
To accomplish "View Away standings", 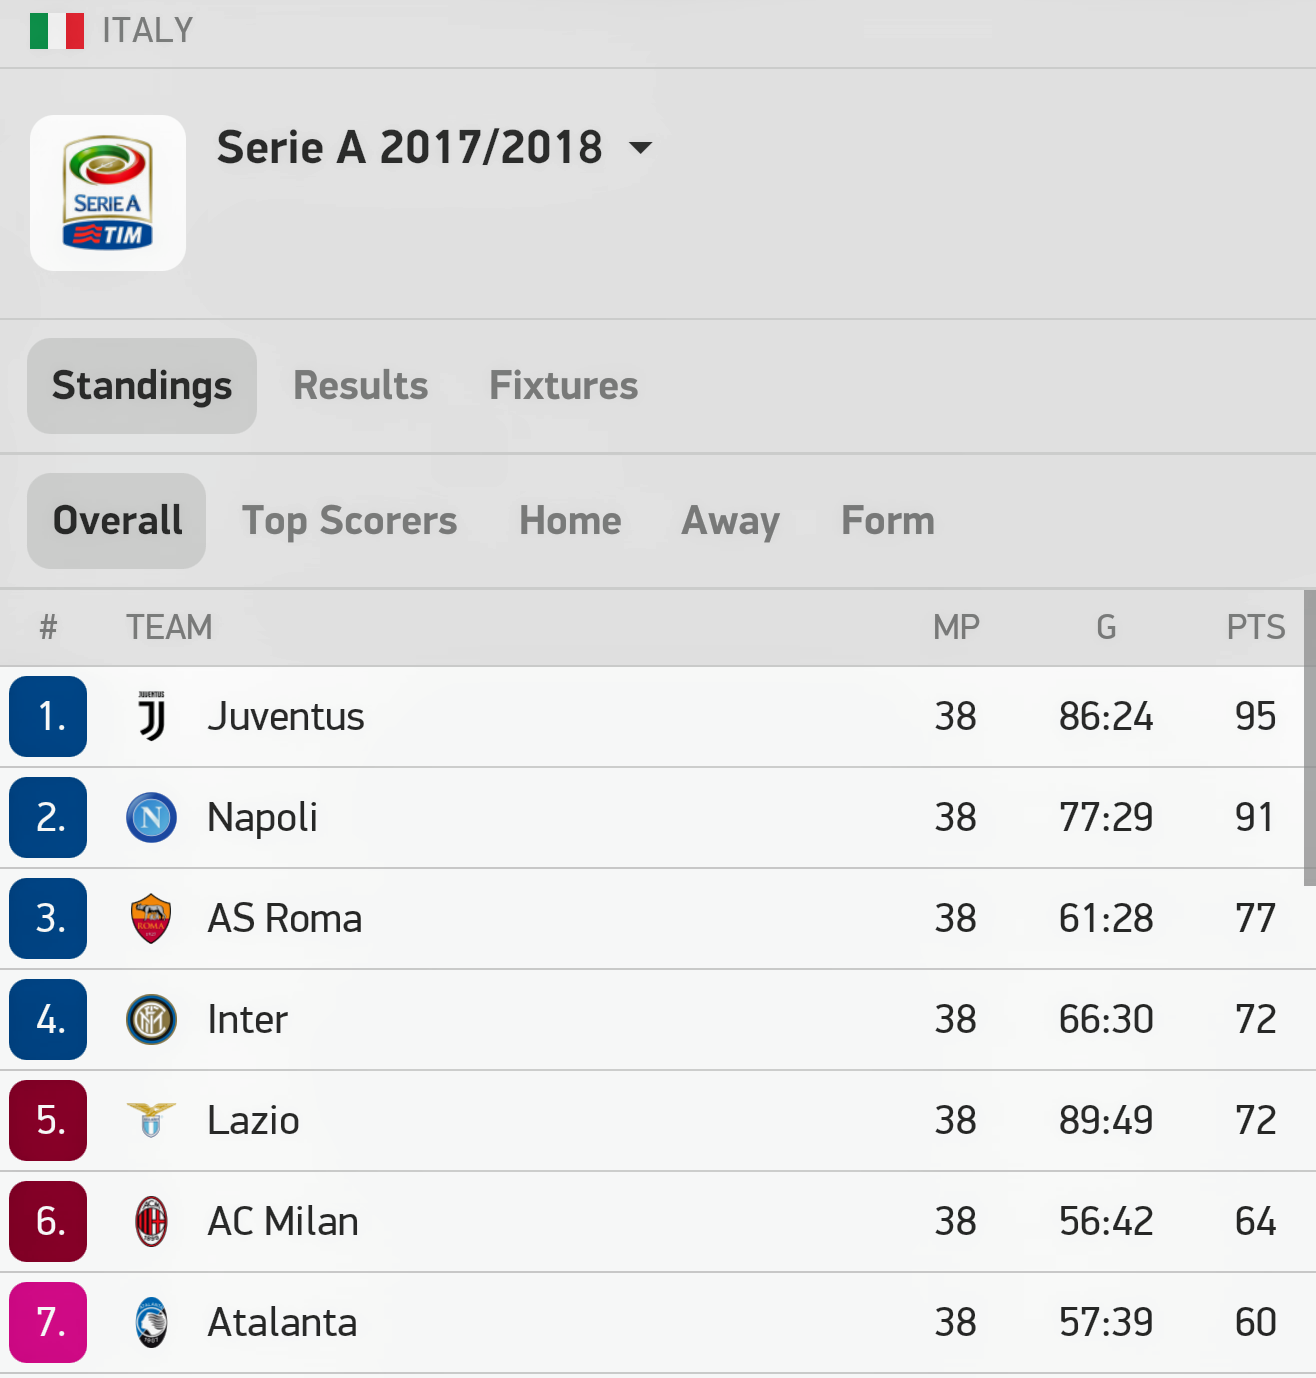I will point(730,521).
